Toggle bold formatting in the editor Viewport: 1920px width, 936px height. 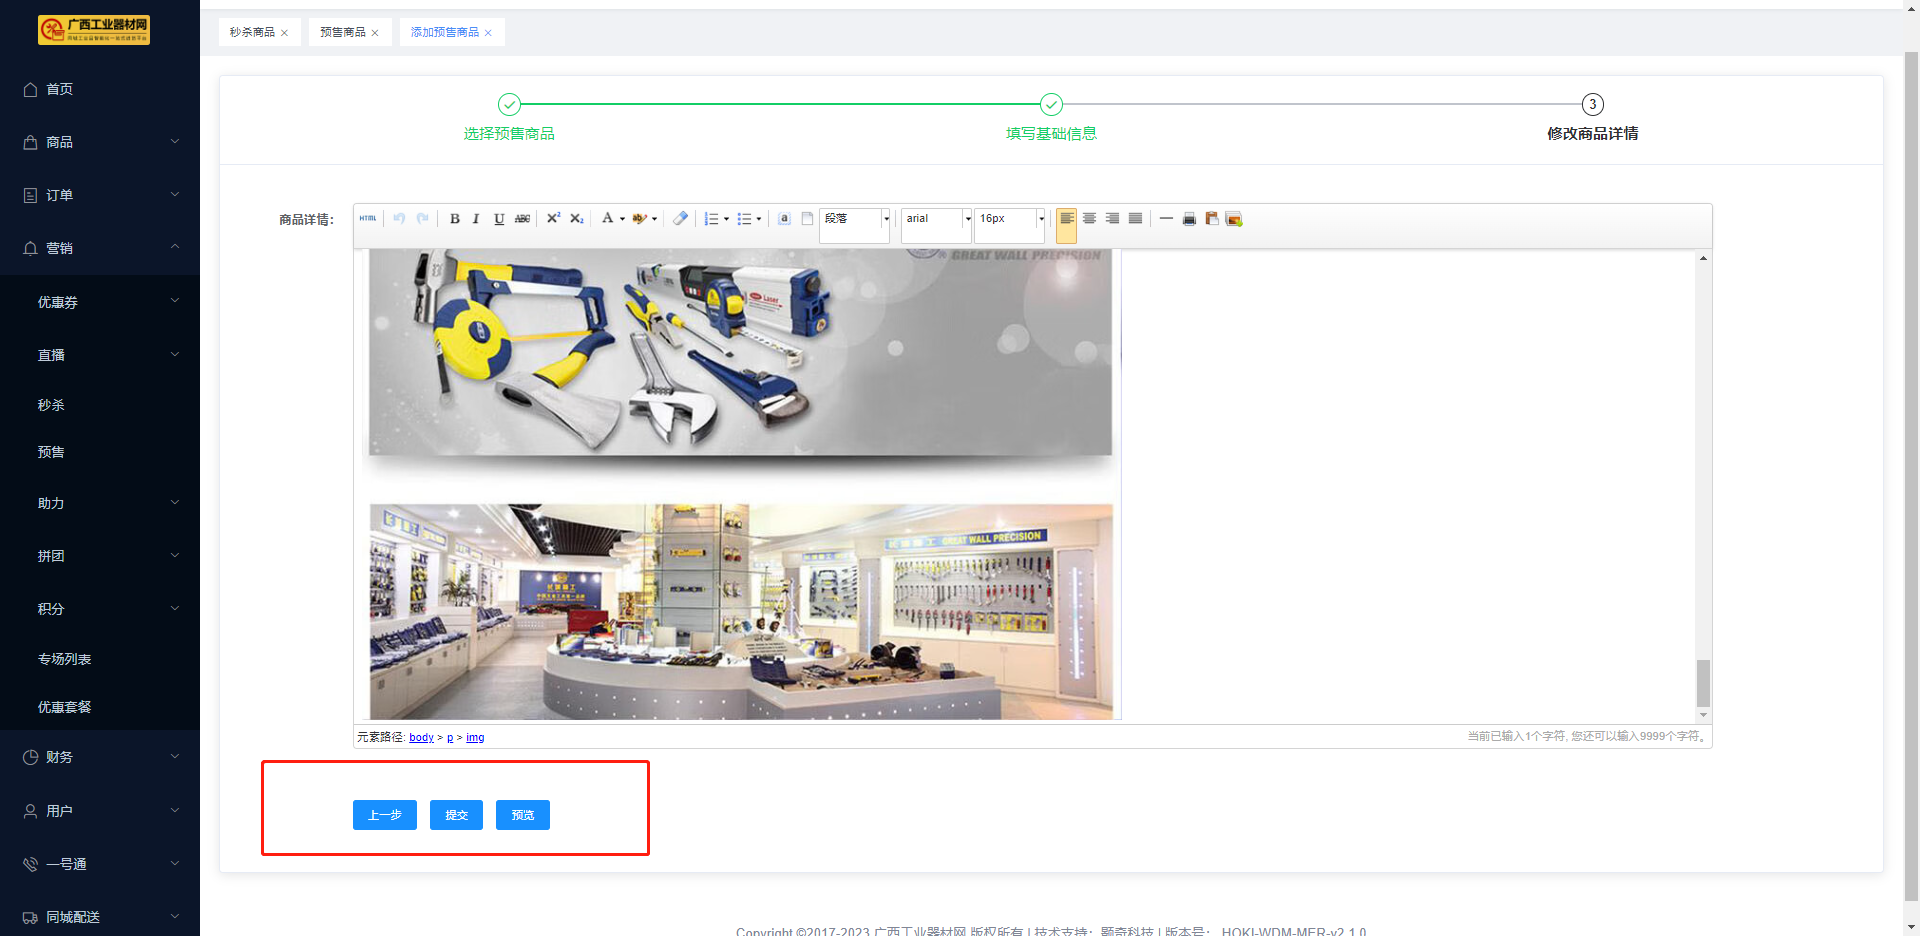coord(455,219)
